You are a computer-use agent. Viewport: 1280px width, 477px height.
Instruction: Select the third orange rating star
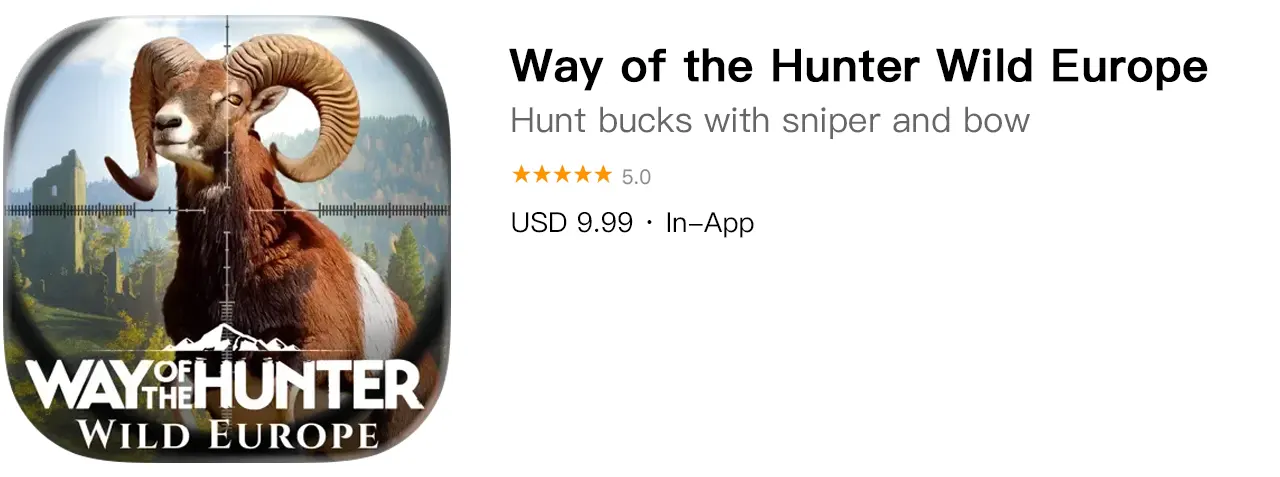[x=561, y=175]
